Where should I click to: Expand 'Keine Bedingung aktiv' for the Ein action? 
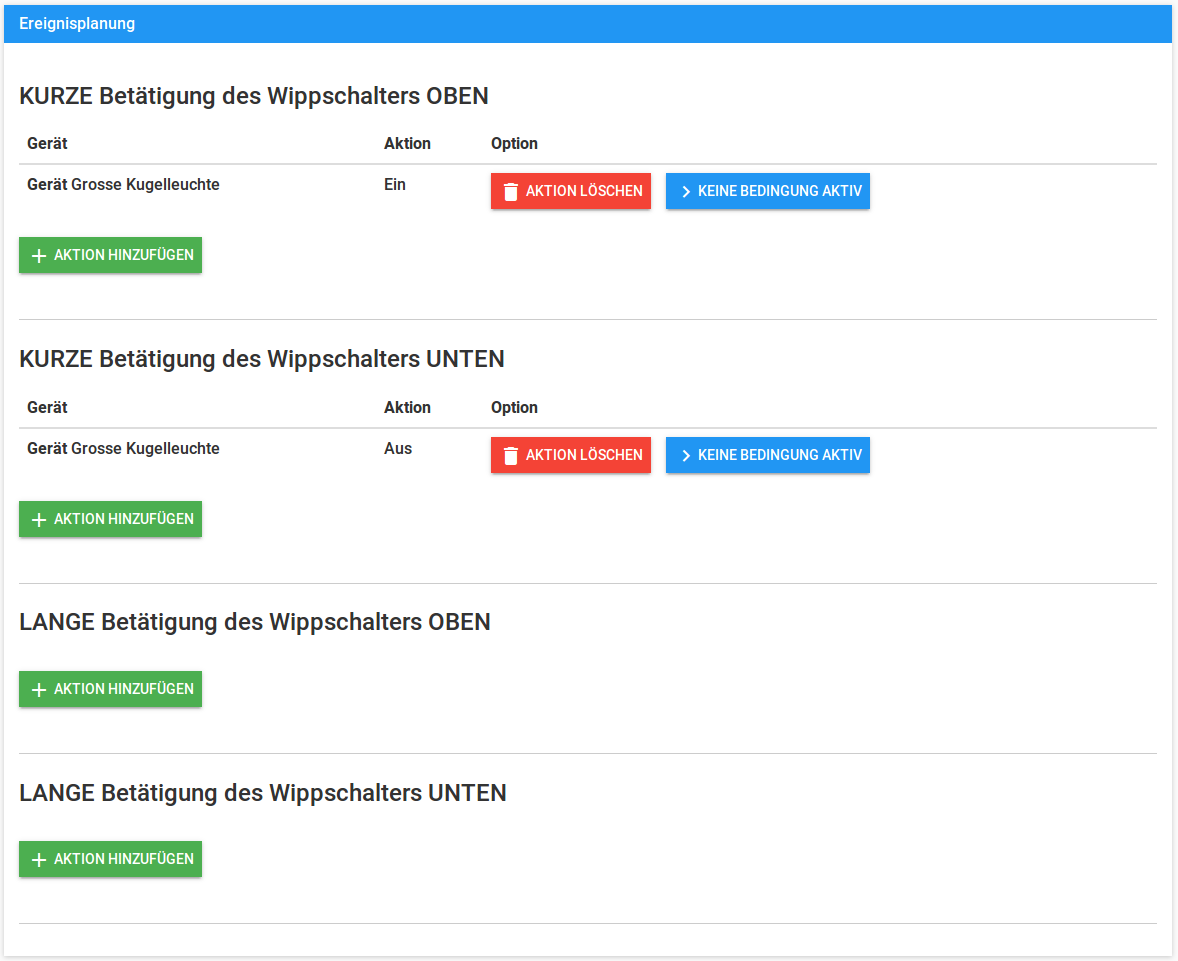[x=768, y=191]
